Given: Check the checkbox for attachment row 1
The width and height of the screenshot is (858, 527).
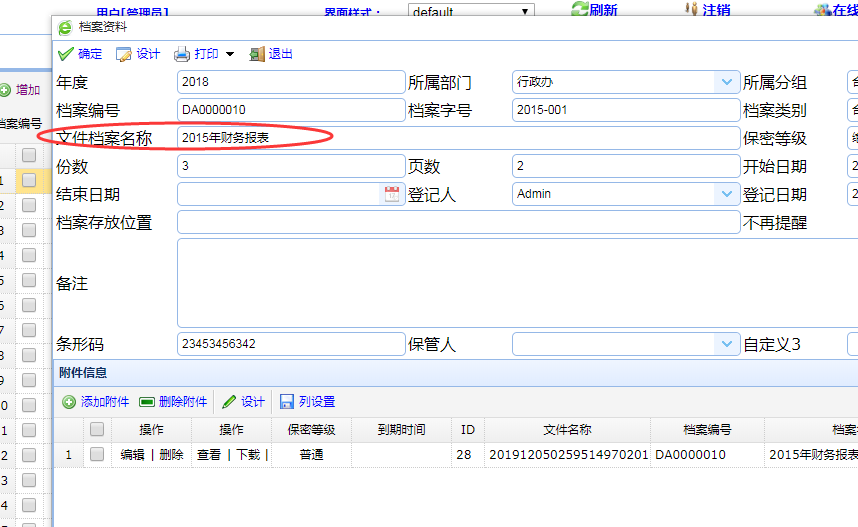Looking at the screenshot, I should pos(97,454).
